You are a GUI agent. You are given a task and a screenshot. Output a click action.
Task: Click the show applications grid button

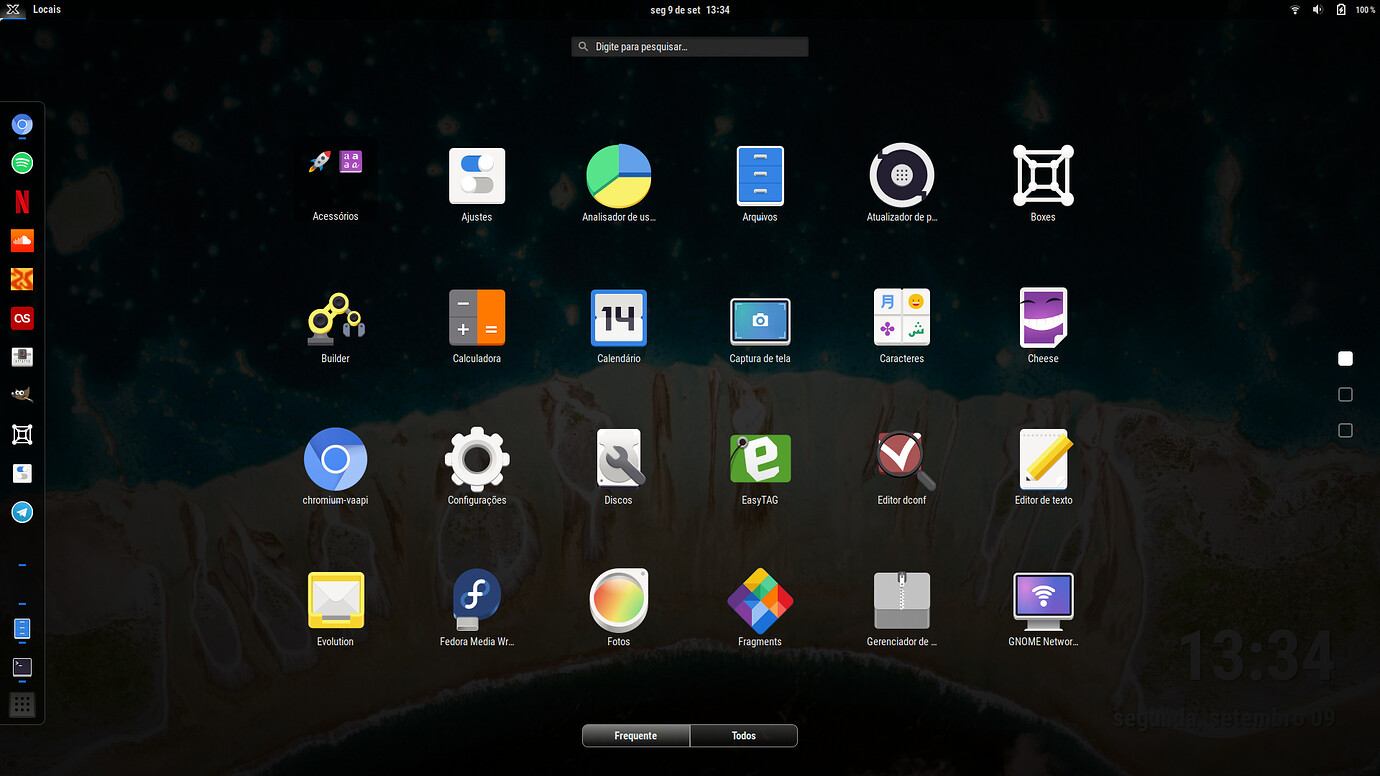click(x=22, y=704)
